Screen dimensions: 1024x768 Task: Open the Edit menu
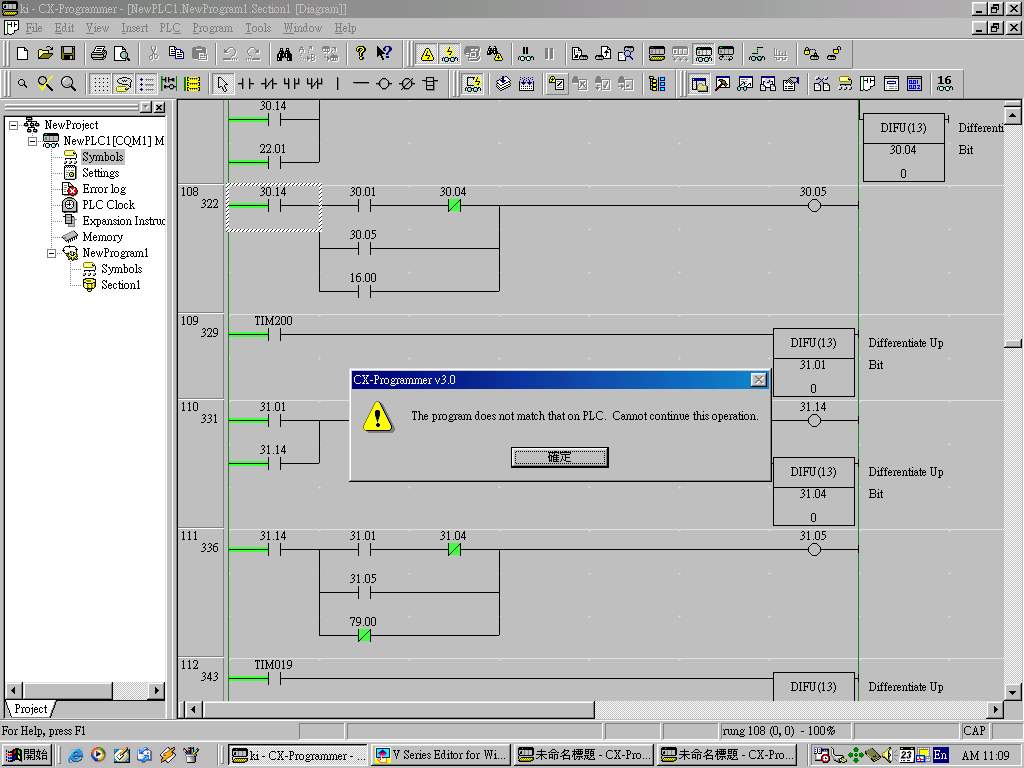pyautogui.click(x=64, y=28)
